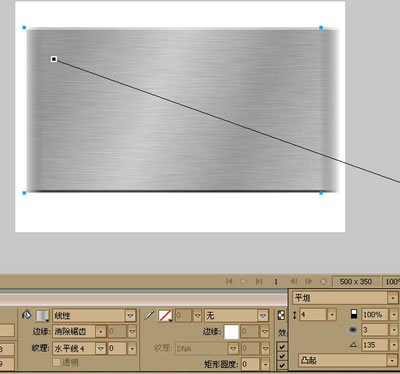This screenshot has height=374, width=400.
Task: Open the bevel width 4 slider arrow
Action: [x=332, y=315]
